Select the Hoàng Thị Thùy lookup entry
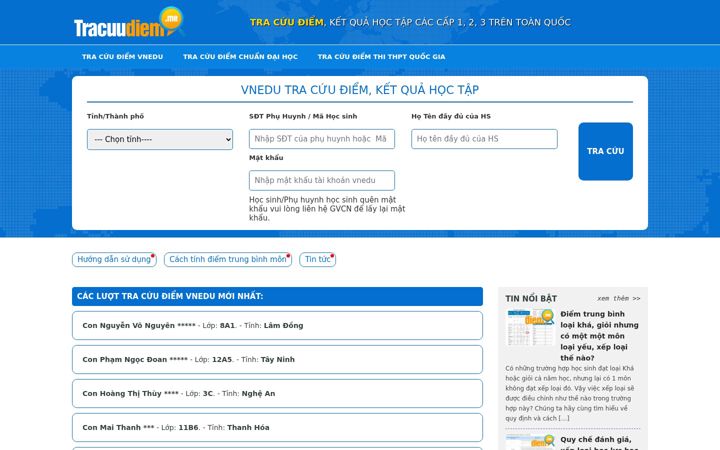This screenshot has width=720, height=450. [277, 394]
